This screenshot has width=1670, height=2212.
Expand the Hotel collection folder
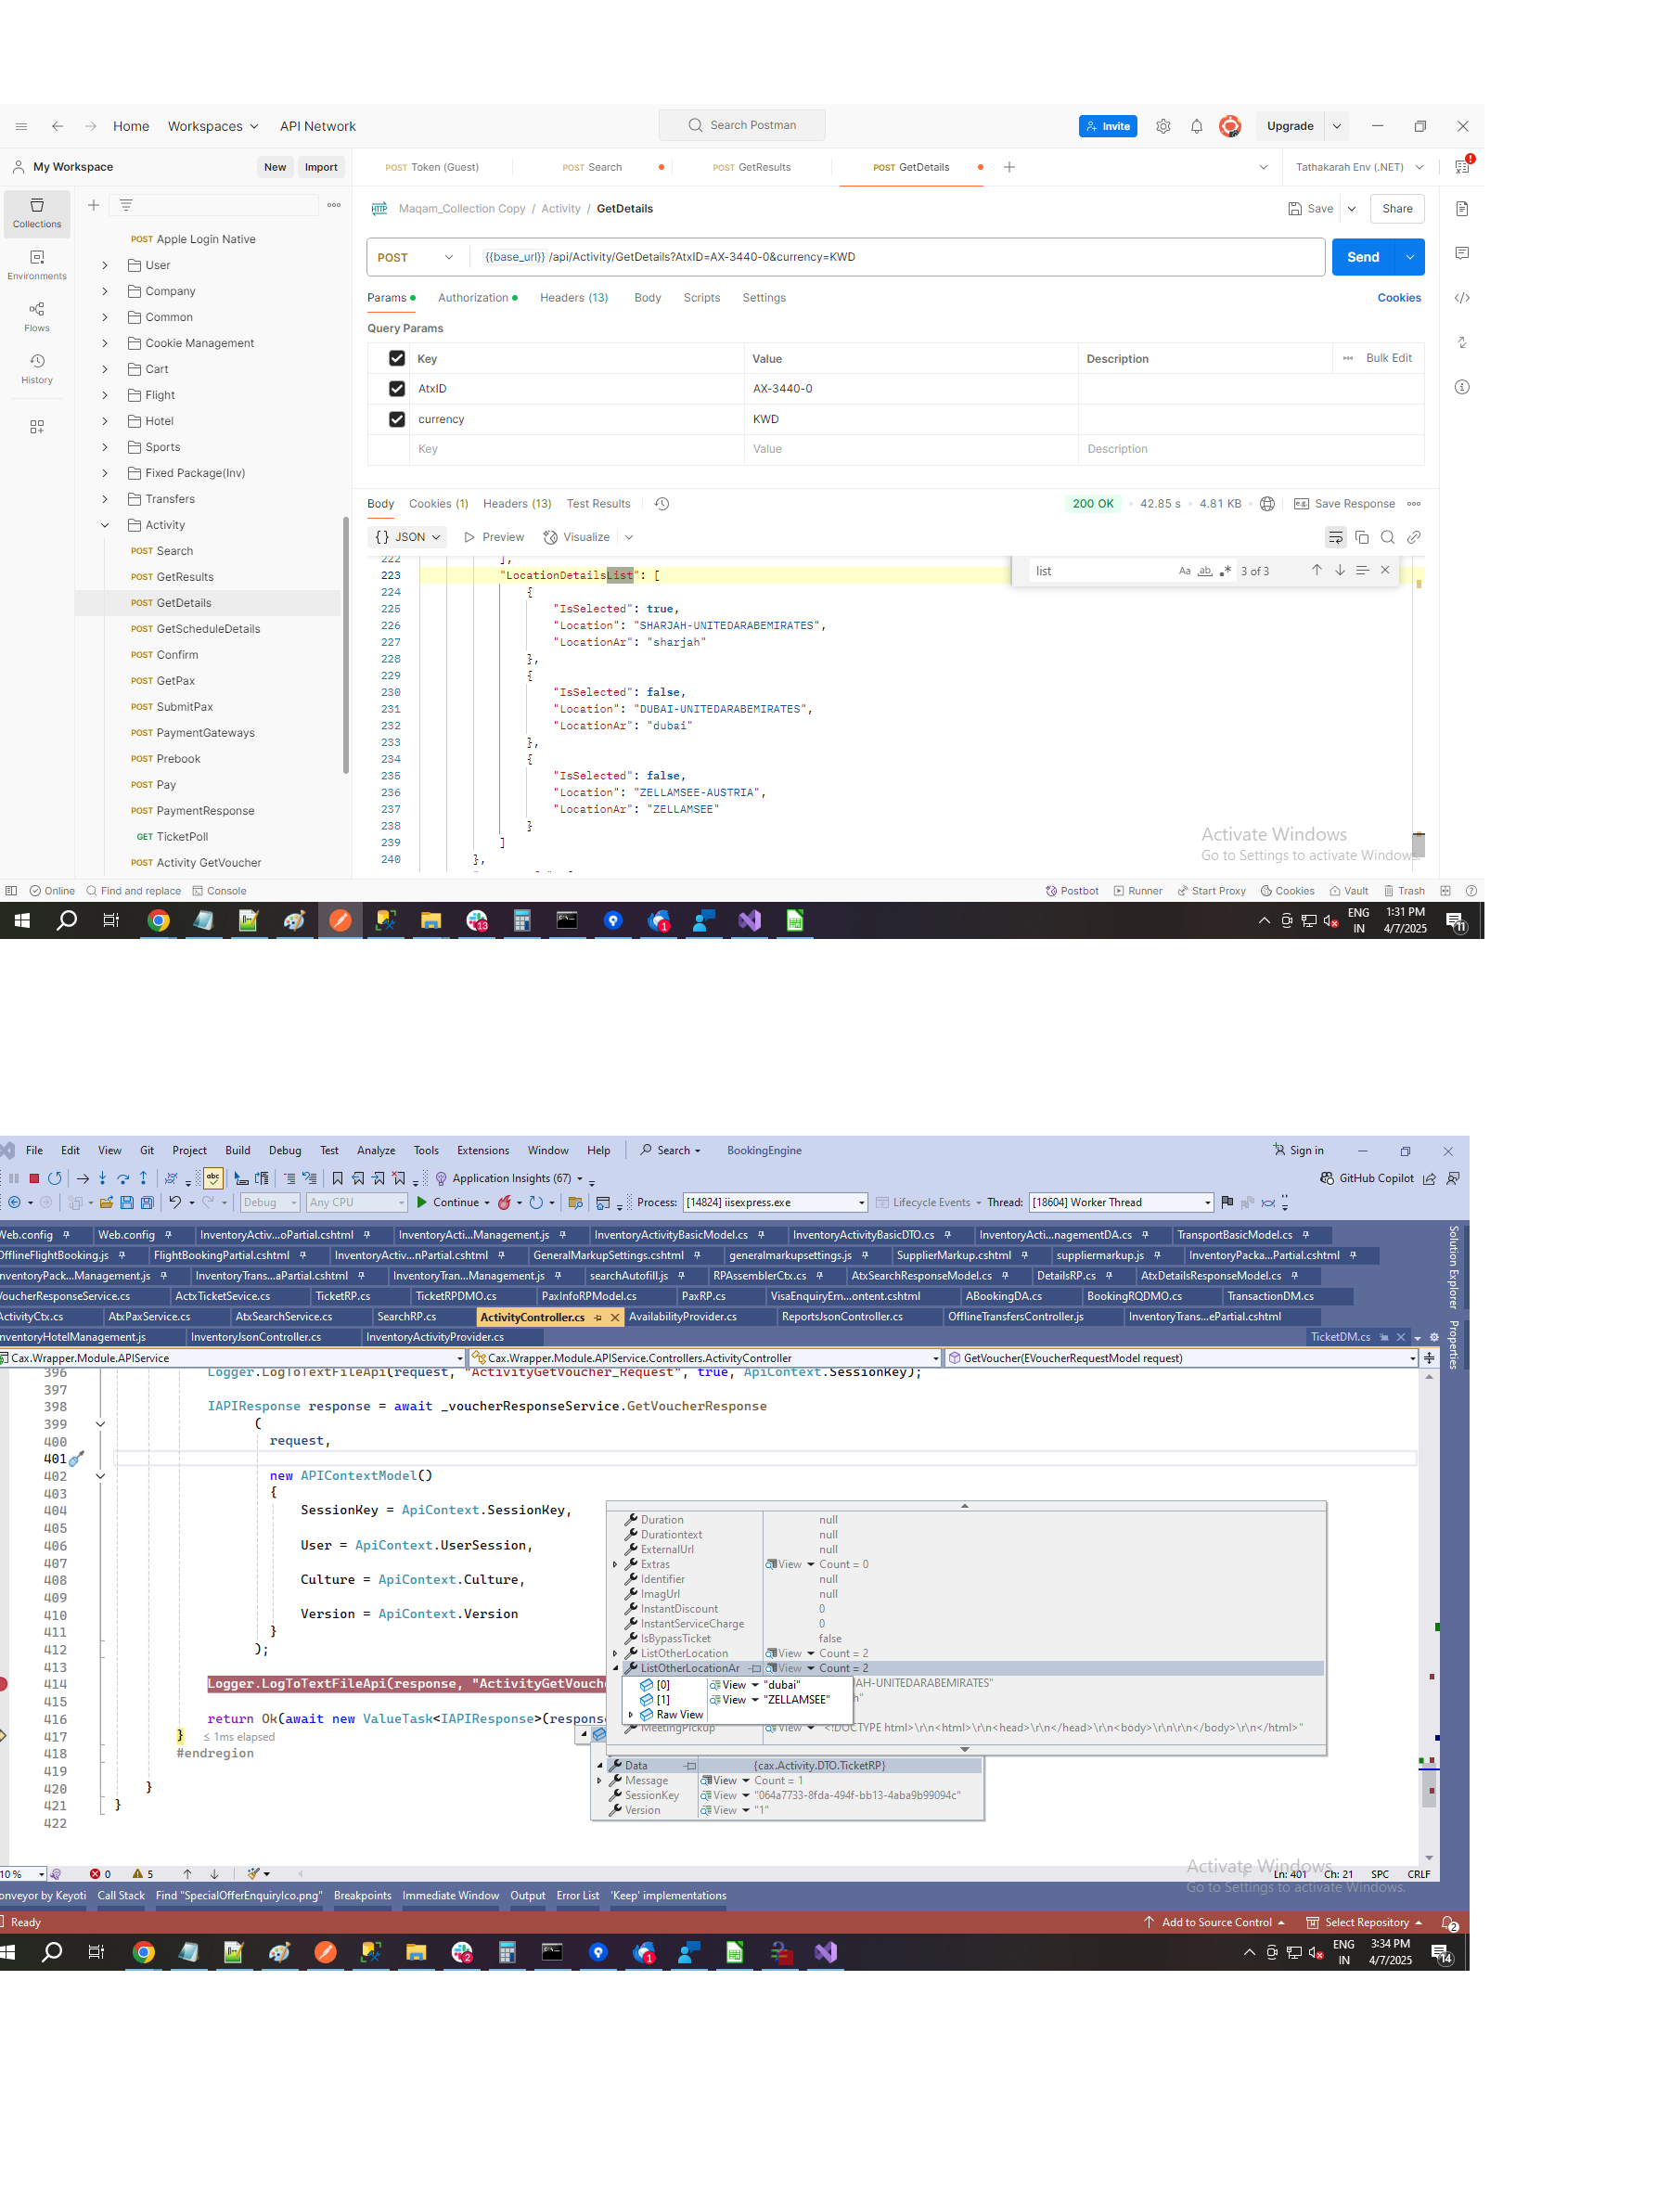[105, 421]
